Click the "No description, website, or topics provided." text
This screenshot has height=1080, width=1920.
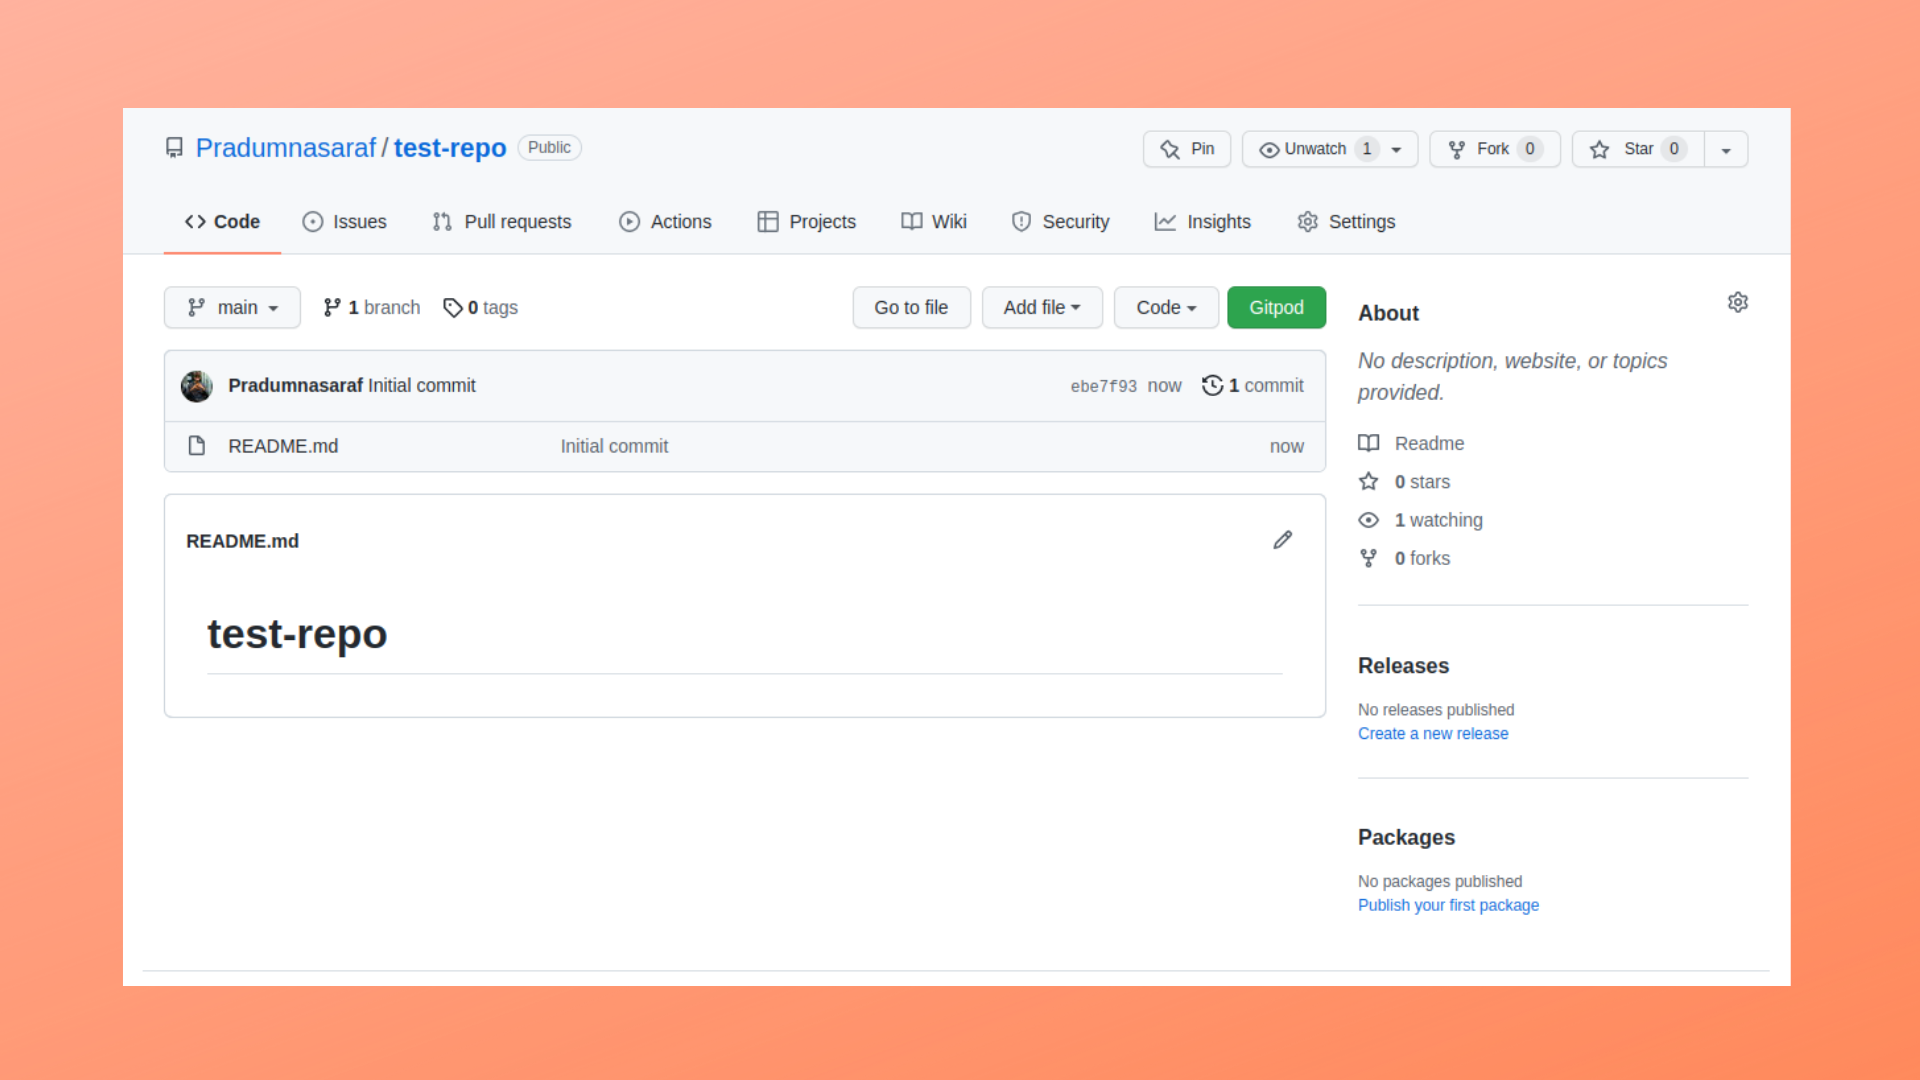(1512, 377)
